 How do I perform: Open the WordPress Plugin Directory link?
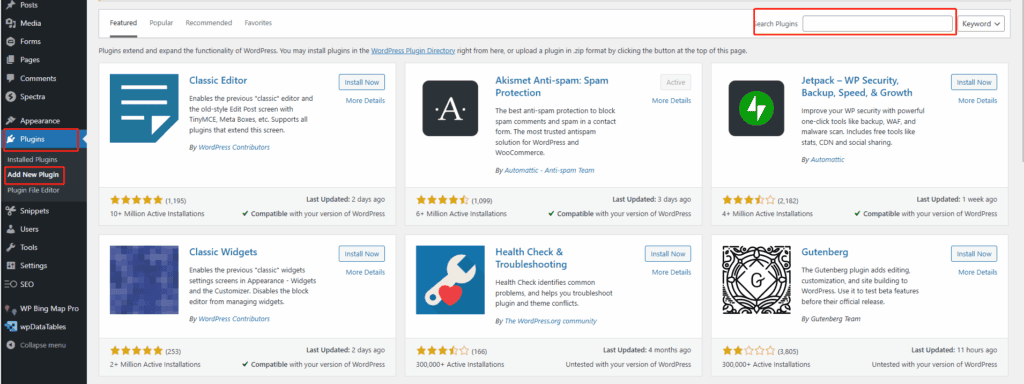pyautogui.click(x=413, y=50)
